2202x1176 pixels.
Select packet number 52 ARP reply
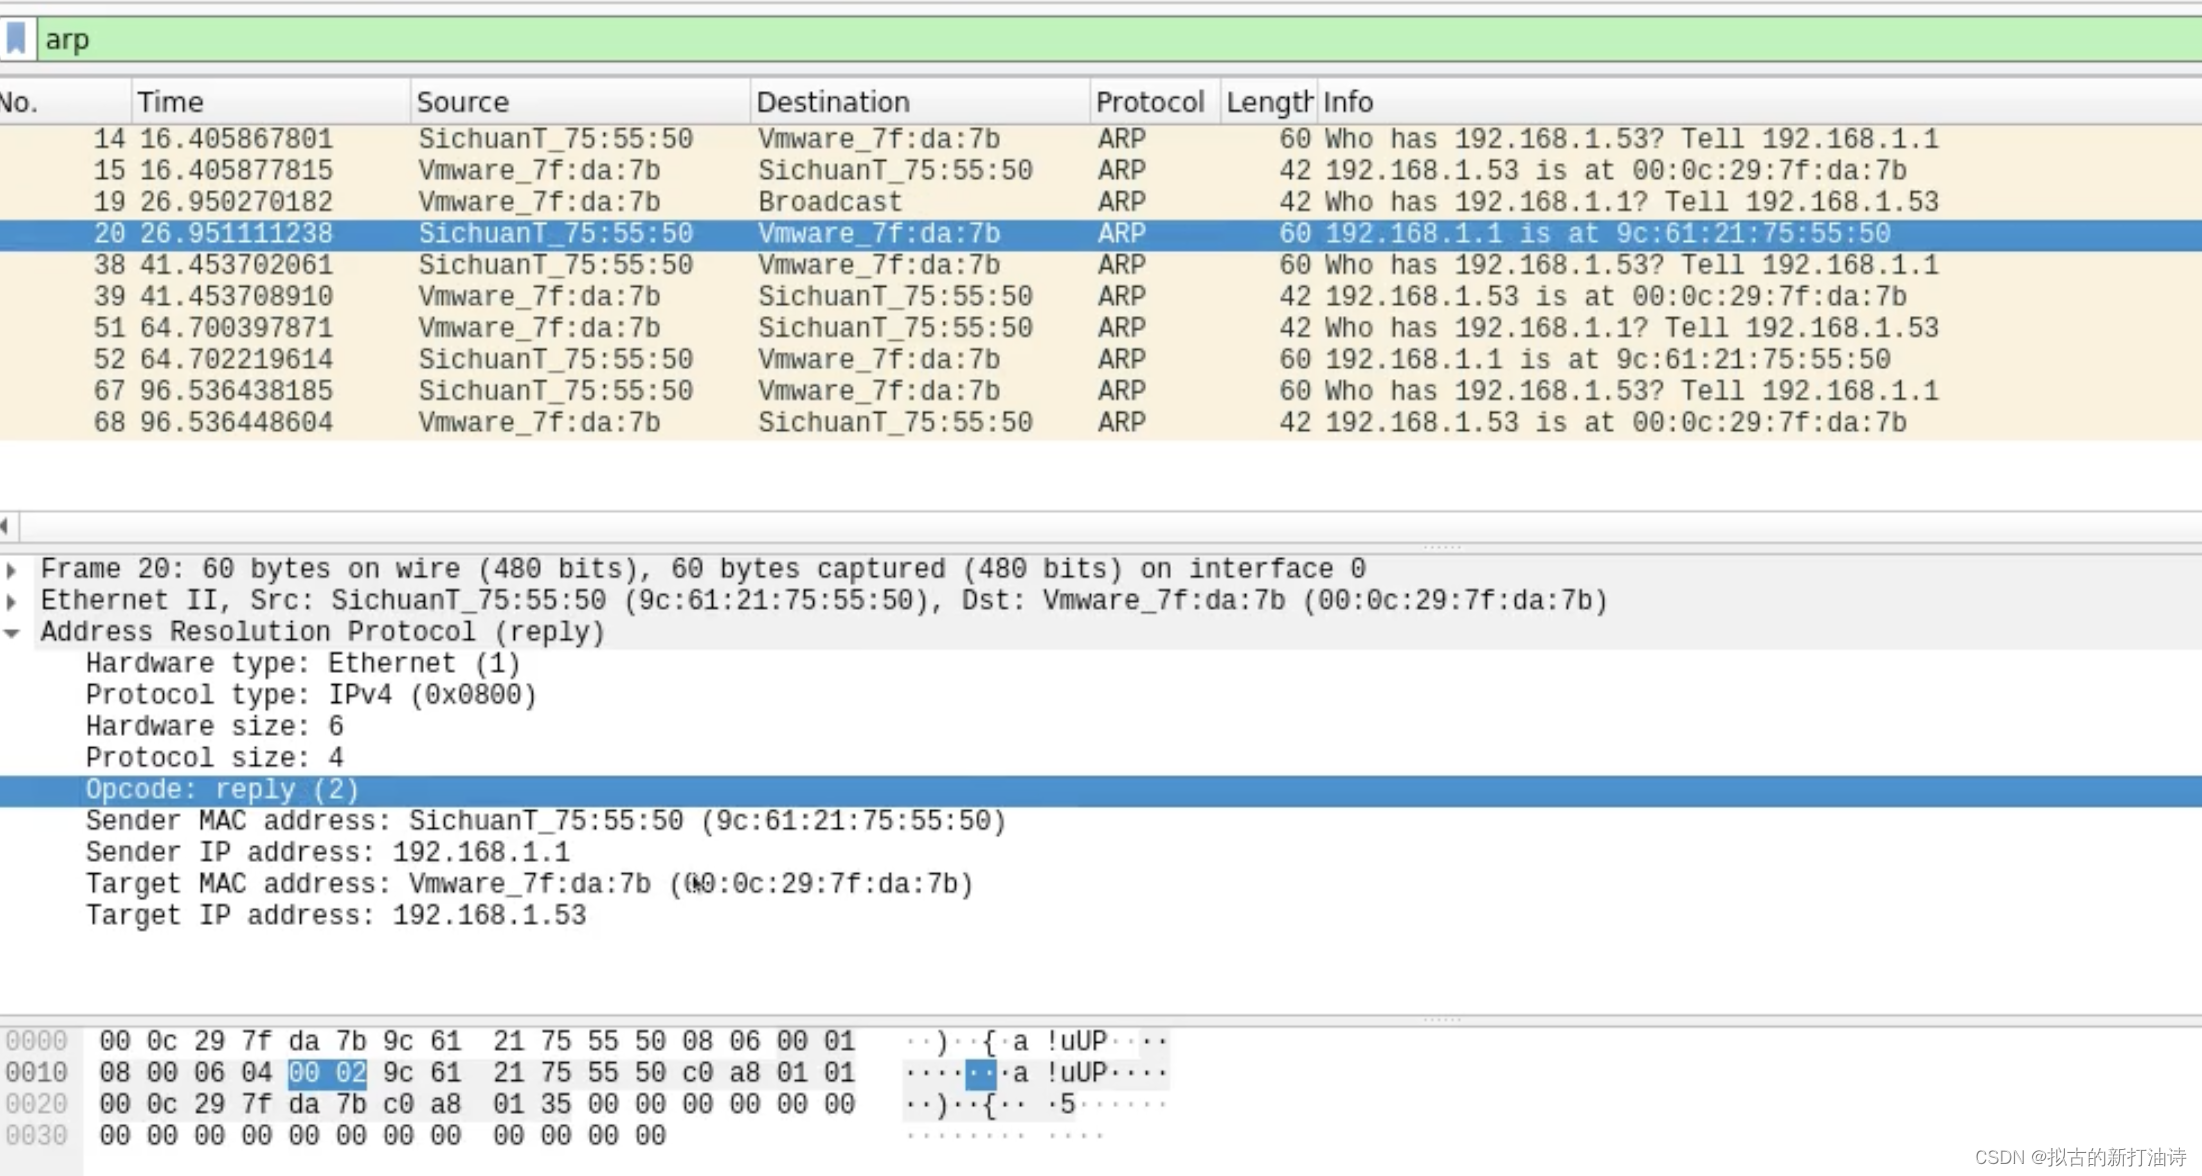click(x=1101, y=360)
